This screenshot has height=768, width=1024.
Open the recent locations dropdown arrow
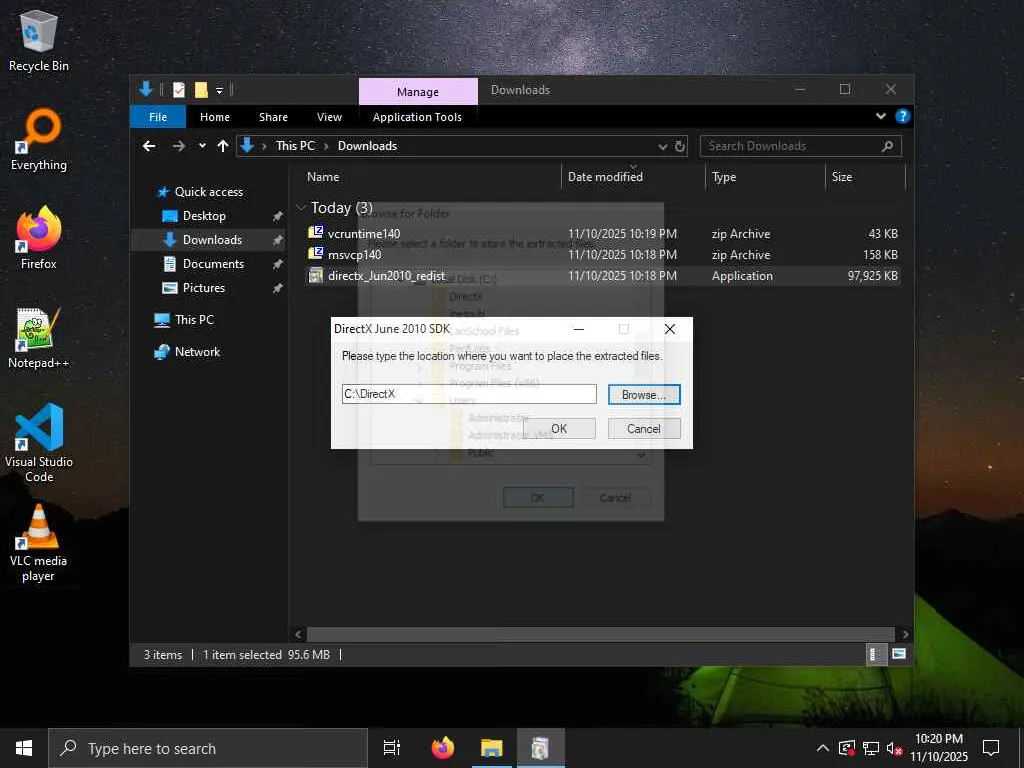point(202,146)
